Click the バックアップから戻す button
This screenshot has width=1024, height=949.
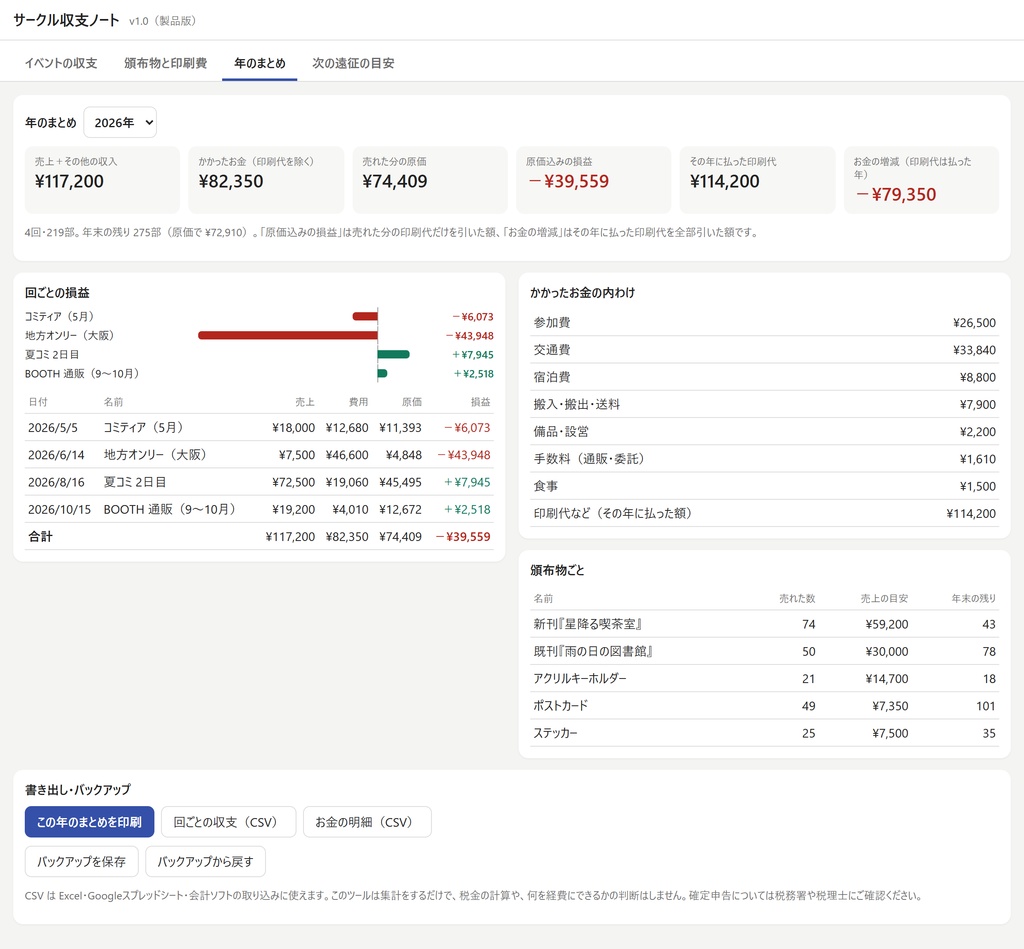click(x=205, y=861)
